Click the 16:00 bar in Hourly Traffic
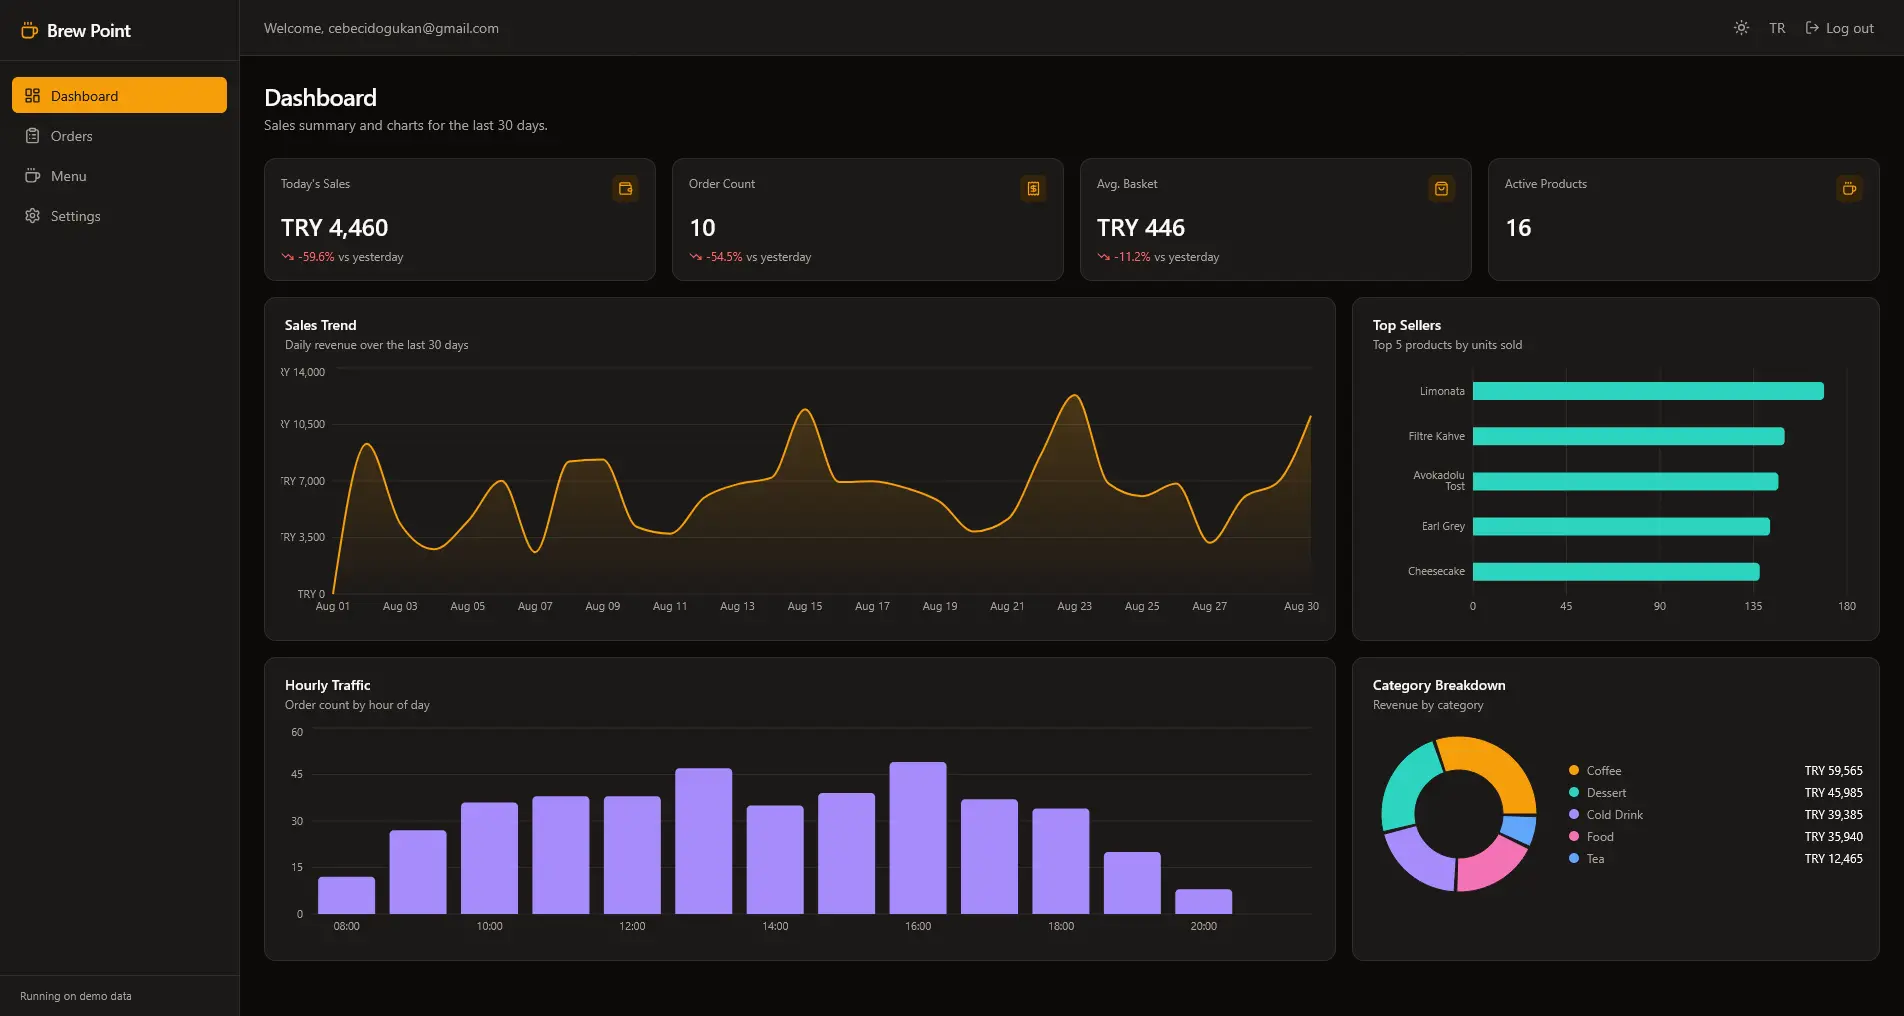Screen dimensions: 1904x1016 [918, 838]
